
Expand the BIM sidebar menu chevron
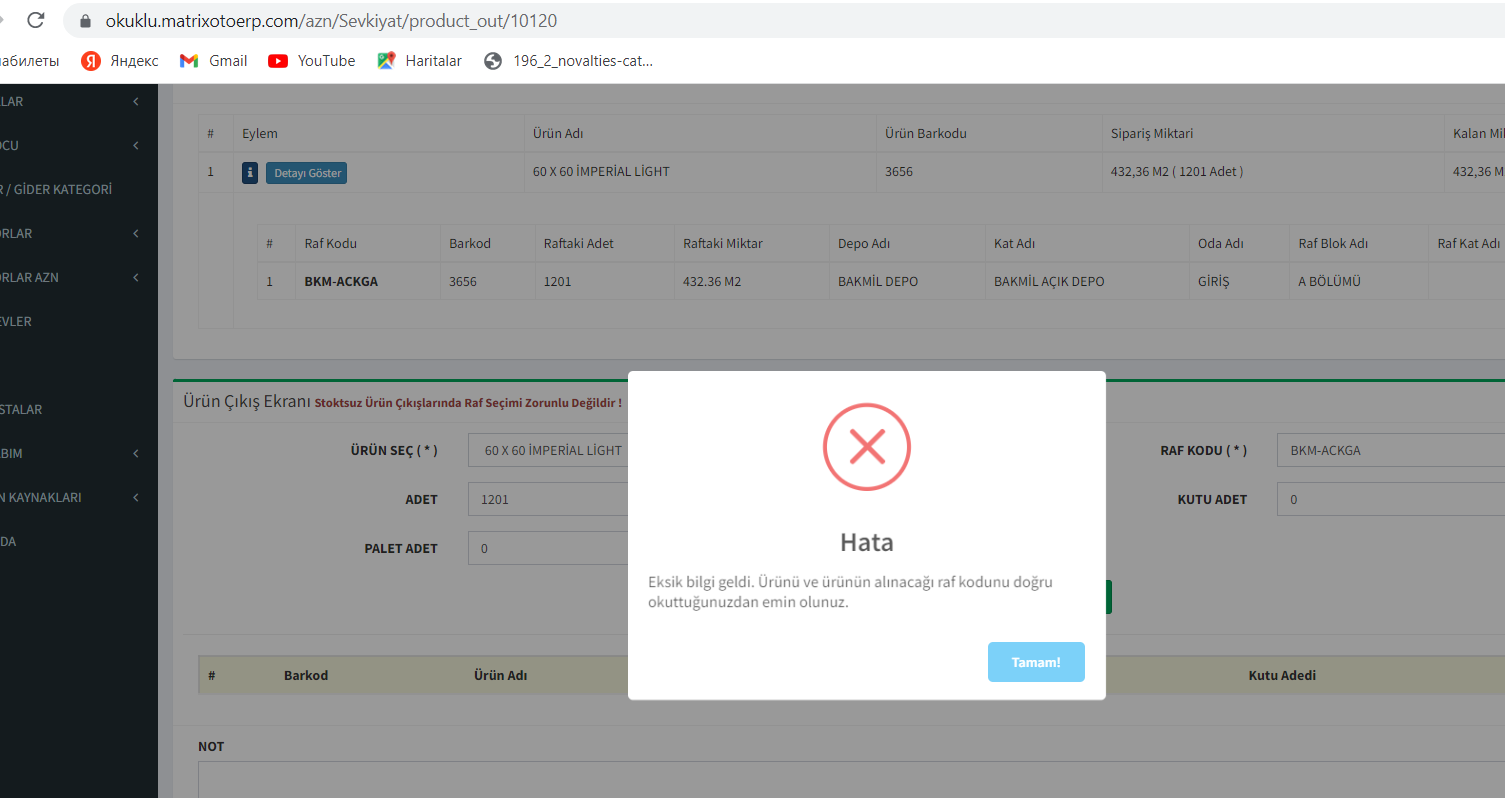click(x=135, y=453)
